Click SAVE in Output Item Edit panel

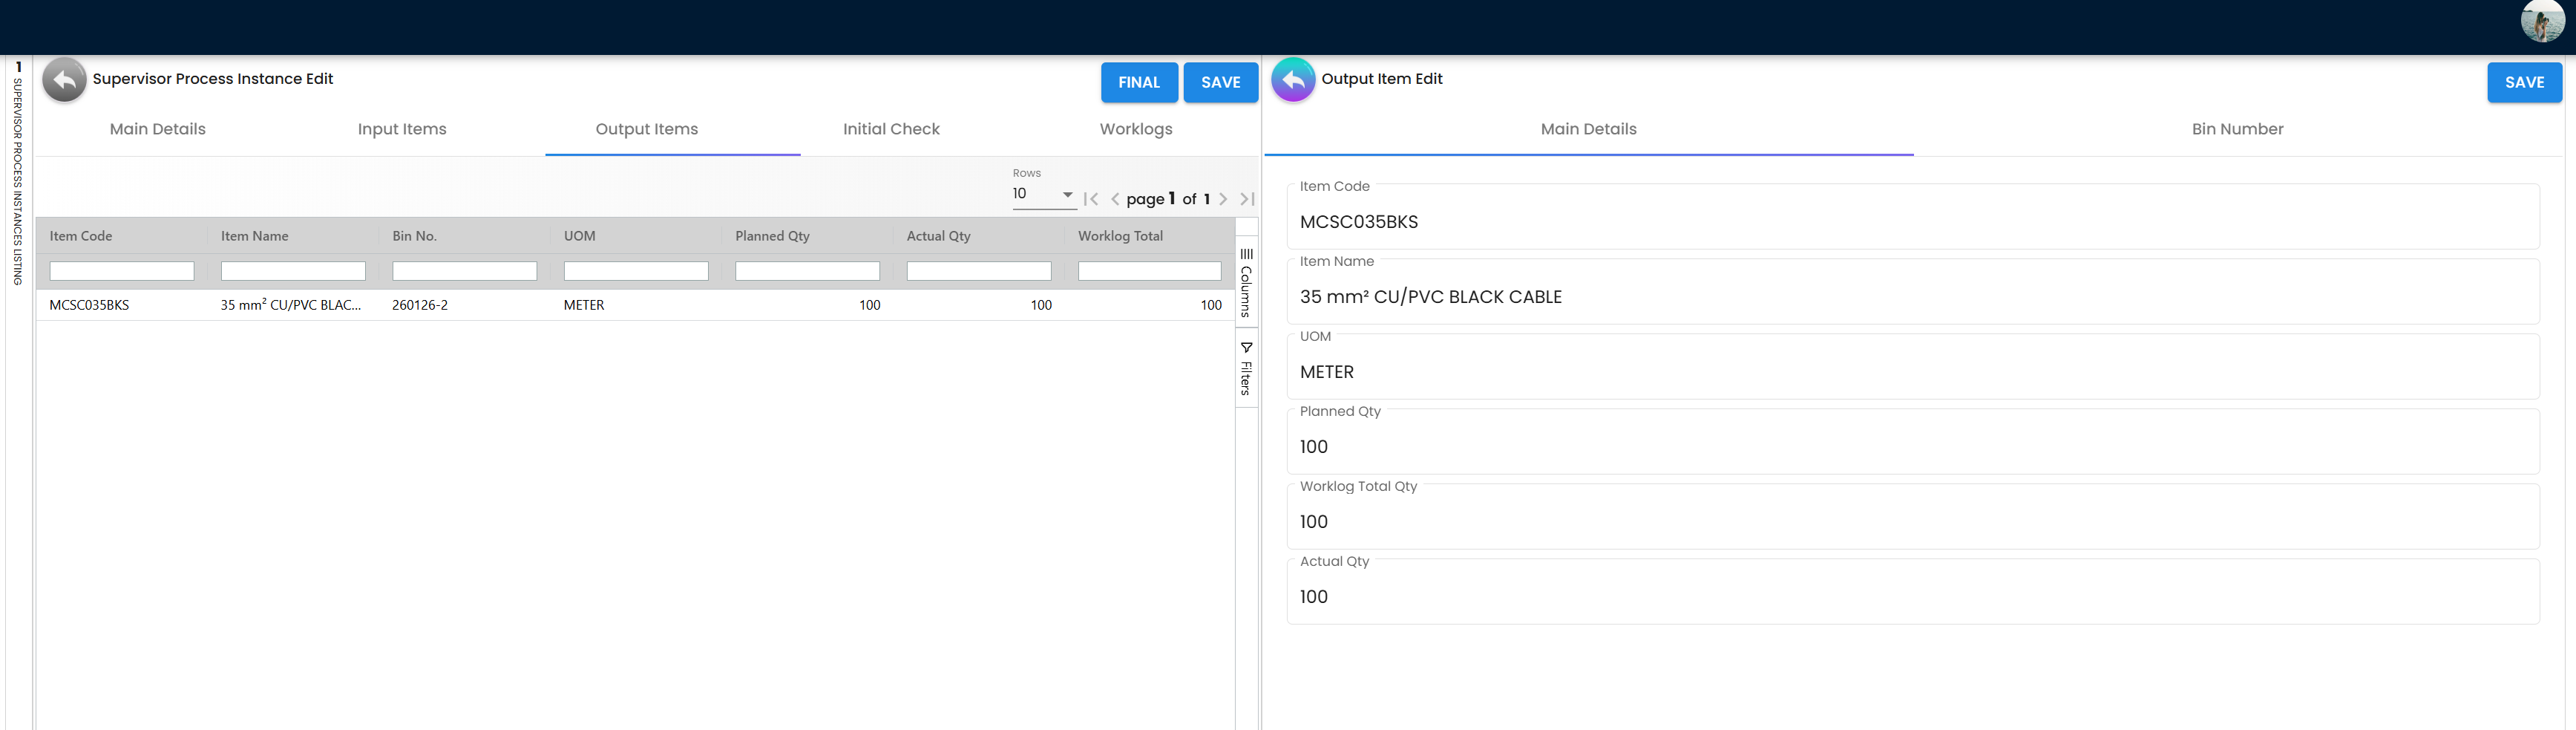pyautogui.click(x=2523, y=82)
